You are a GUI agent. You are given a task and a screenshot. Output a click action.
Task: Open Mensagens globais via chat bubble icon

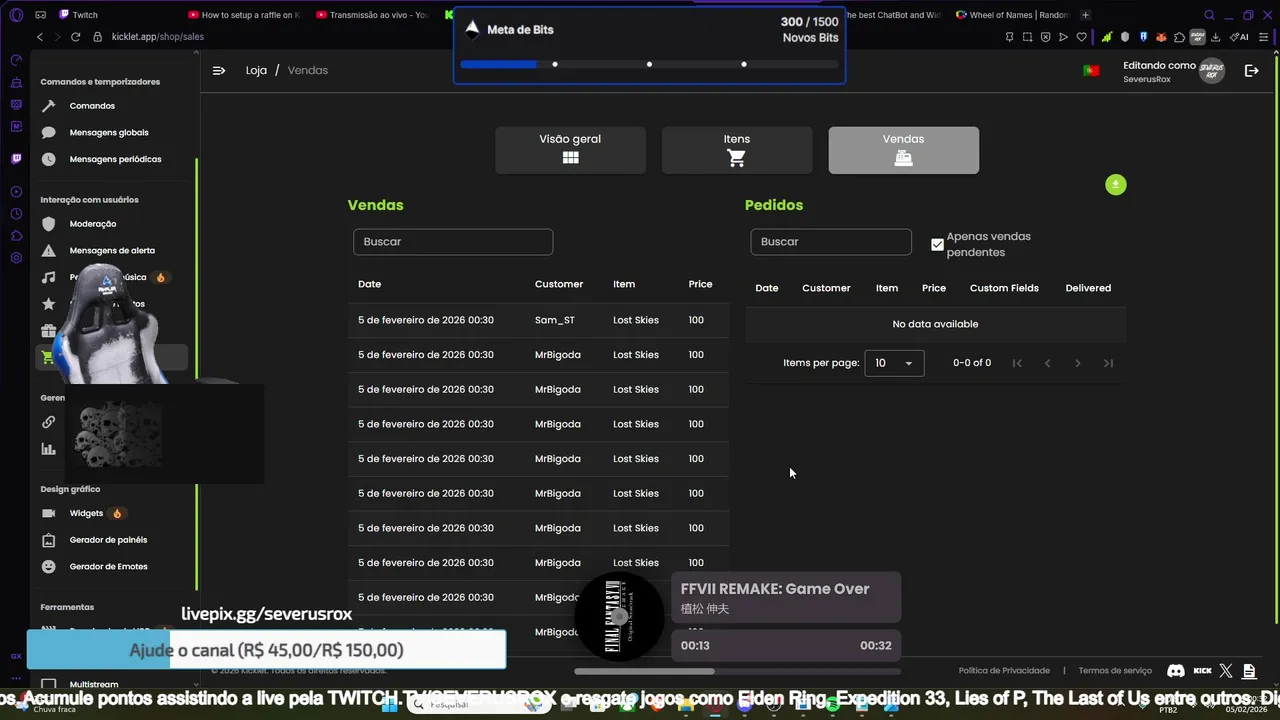(48, 132)
